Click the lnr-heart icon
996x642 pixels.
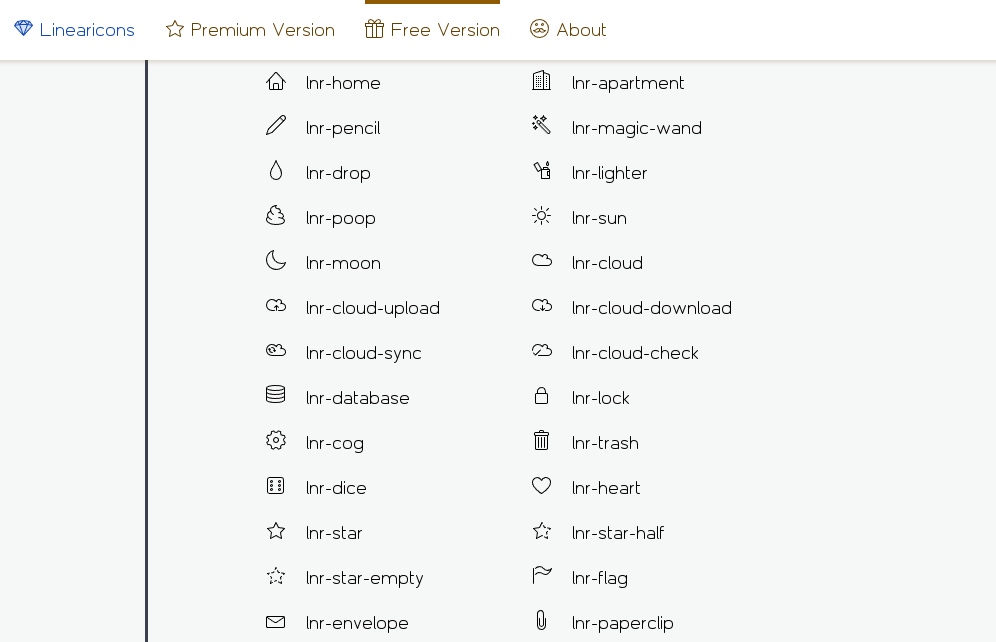[x=541, y=486]
